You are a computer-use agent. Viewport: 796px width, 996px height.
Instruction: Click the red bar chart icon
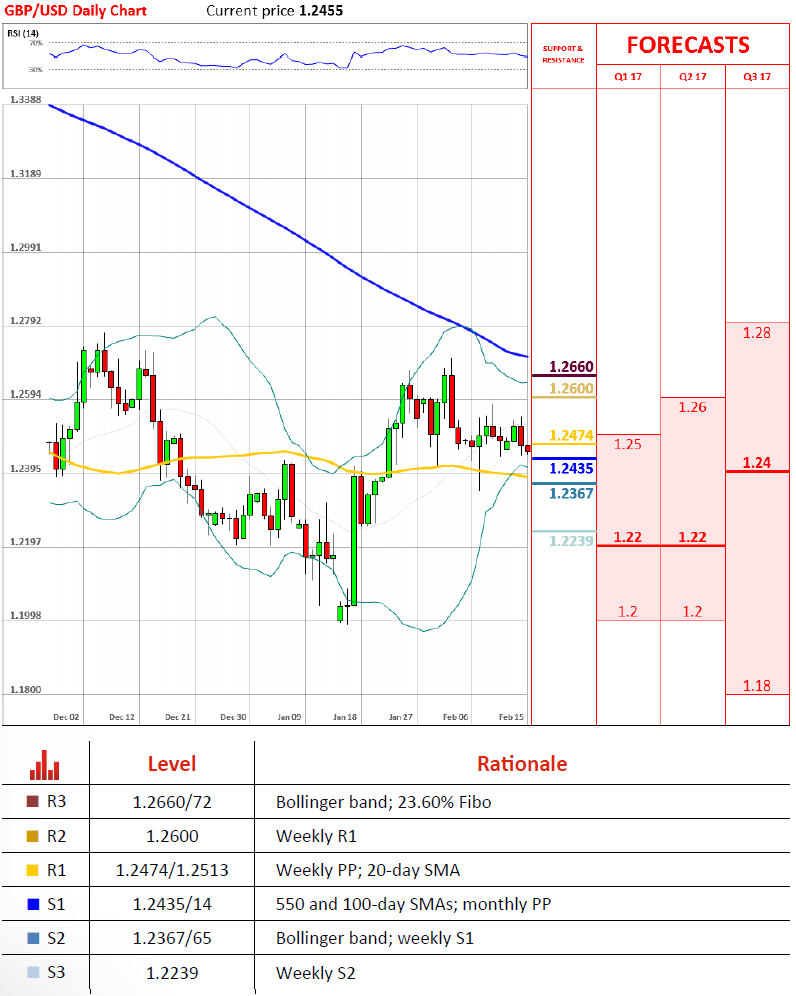click(44, 765)
